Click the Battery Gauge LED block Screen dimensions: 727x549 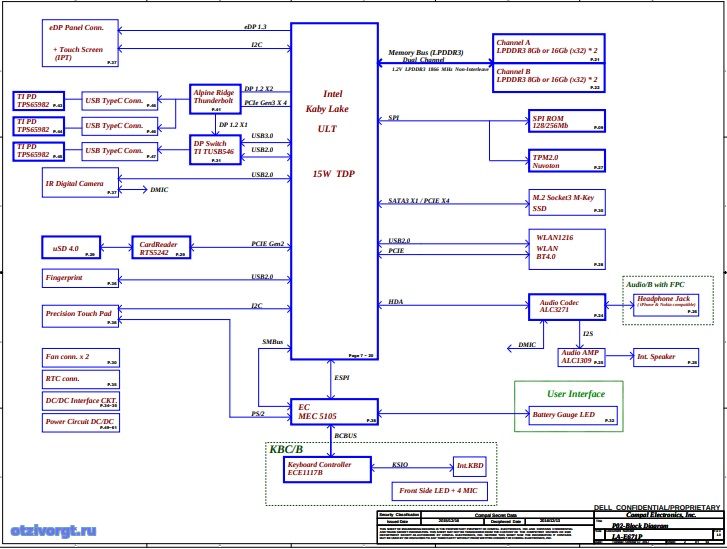573,415
